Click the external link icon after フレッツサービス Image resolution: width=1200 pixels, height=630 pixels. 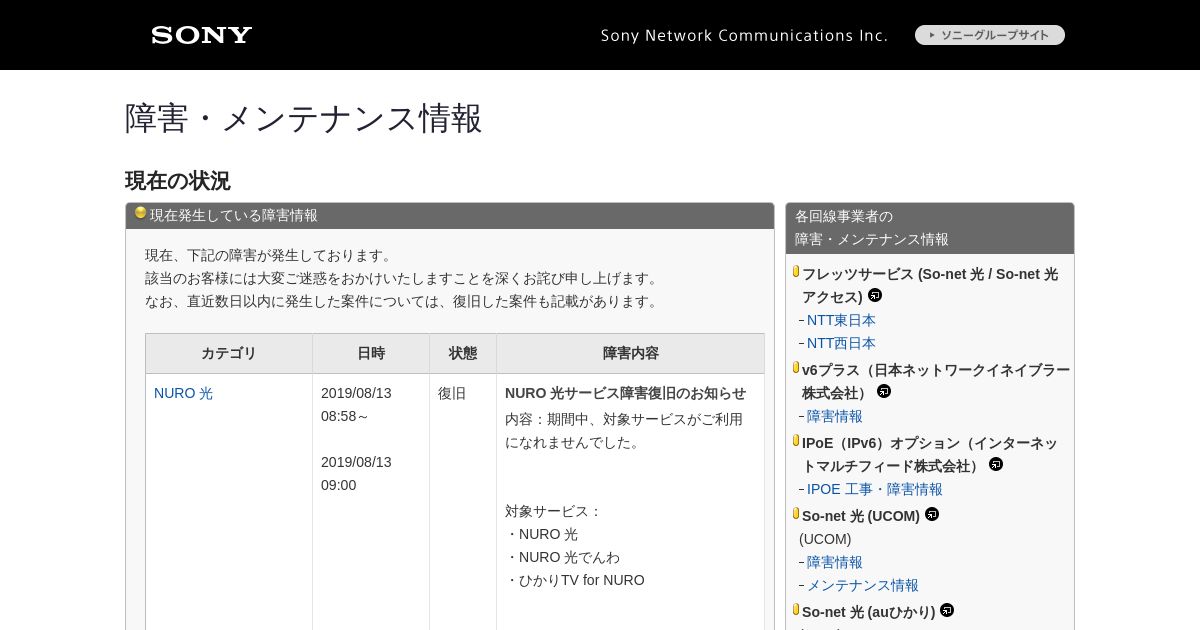875,295
